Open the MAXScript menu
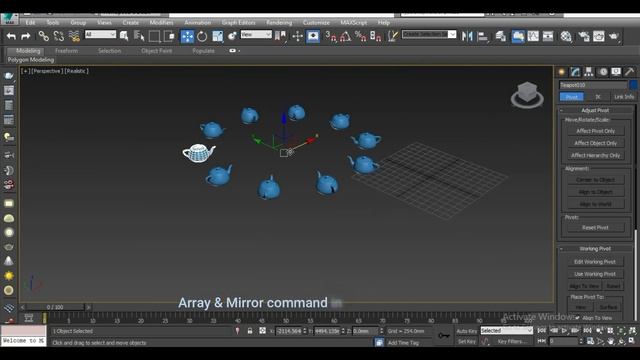Screen dimensions: 640x360 353,22
